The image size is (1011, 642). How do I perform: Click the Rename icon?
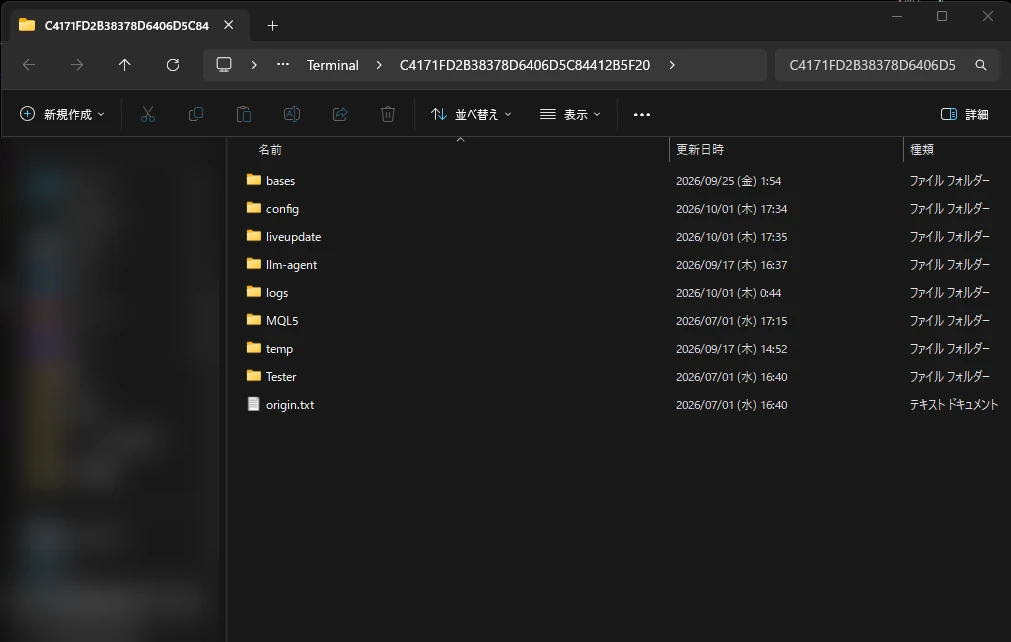(291, 115)
